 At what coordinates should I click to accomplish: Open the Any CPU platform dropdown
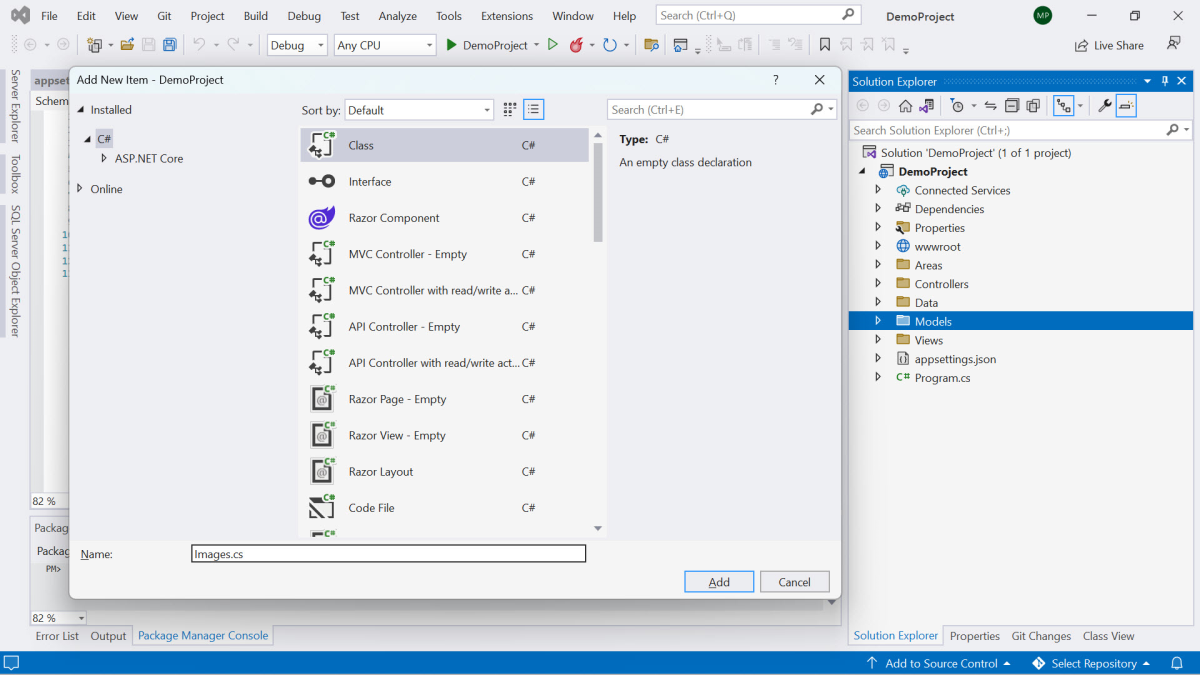[385, 45]
